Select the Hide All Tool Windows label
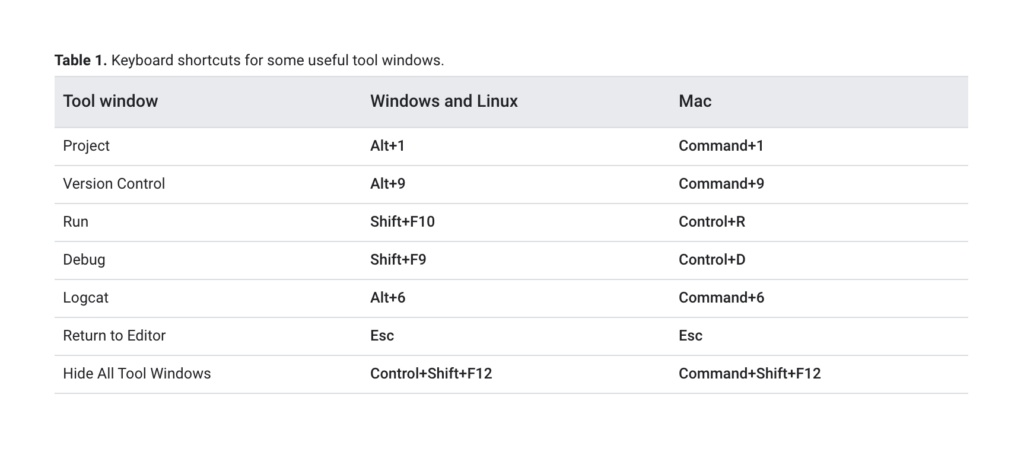The height and width of the screenshot is (458, 1024). pyautogui.click(x=137, y=374)
